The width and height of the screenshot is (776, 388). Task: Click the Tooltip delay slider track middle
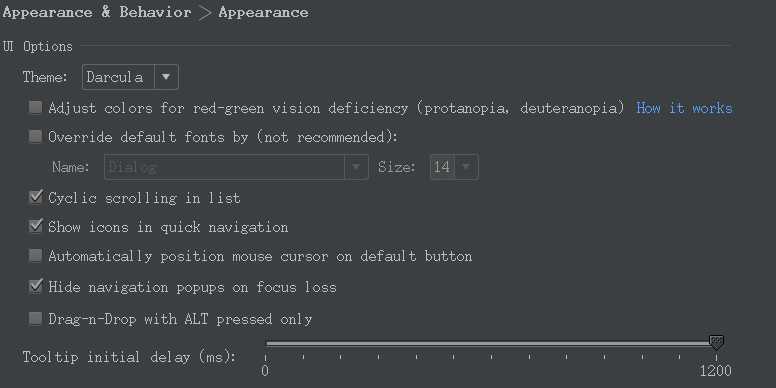[x=491, y=343]
